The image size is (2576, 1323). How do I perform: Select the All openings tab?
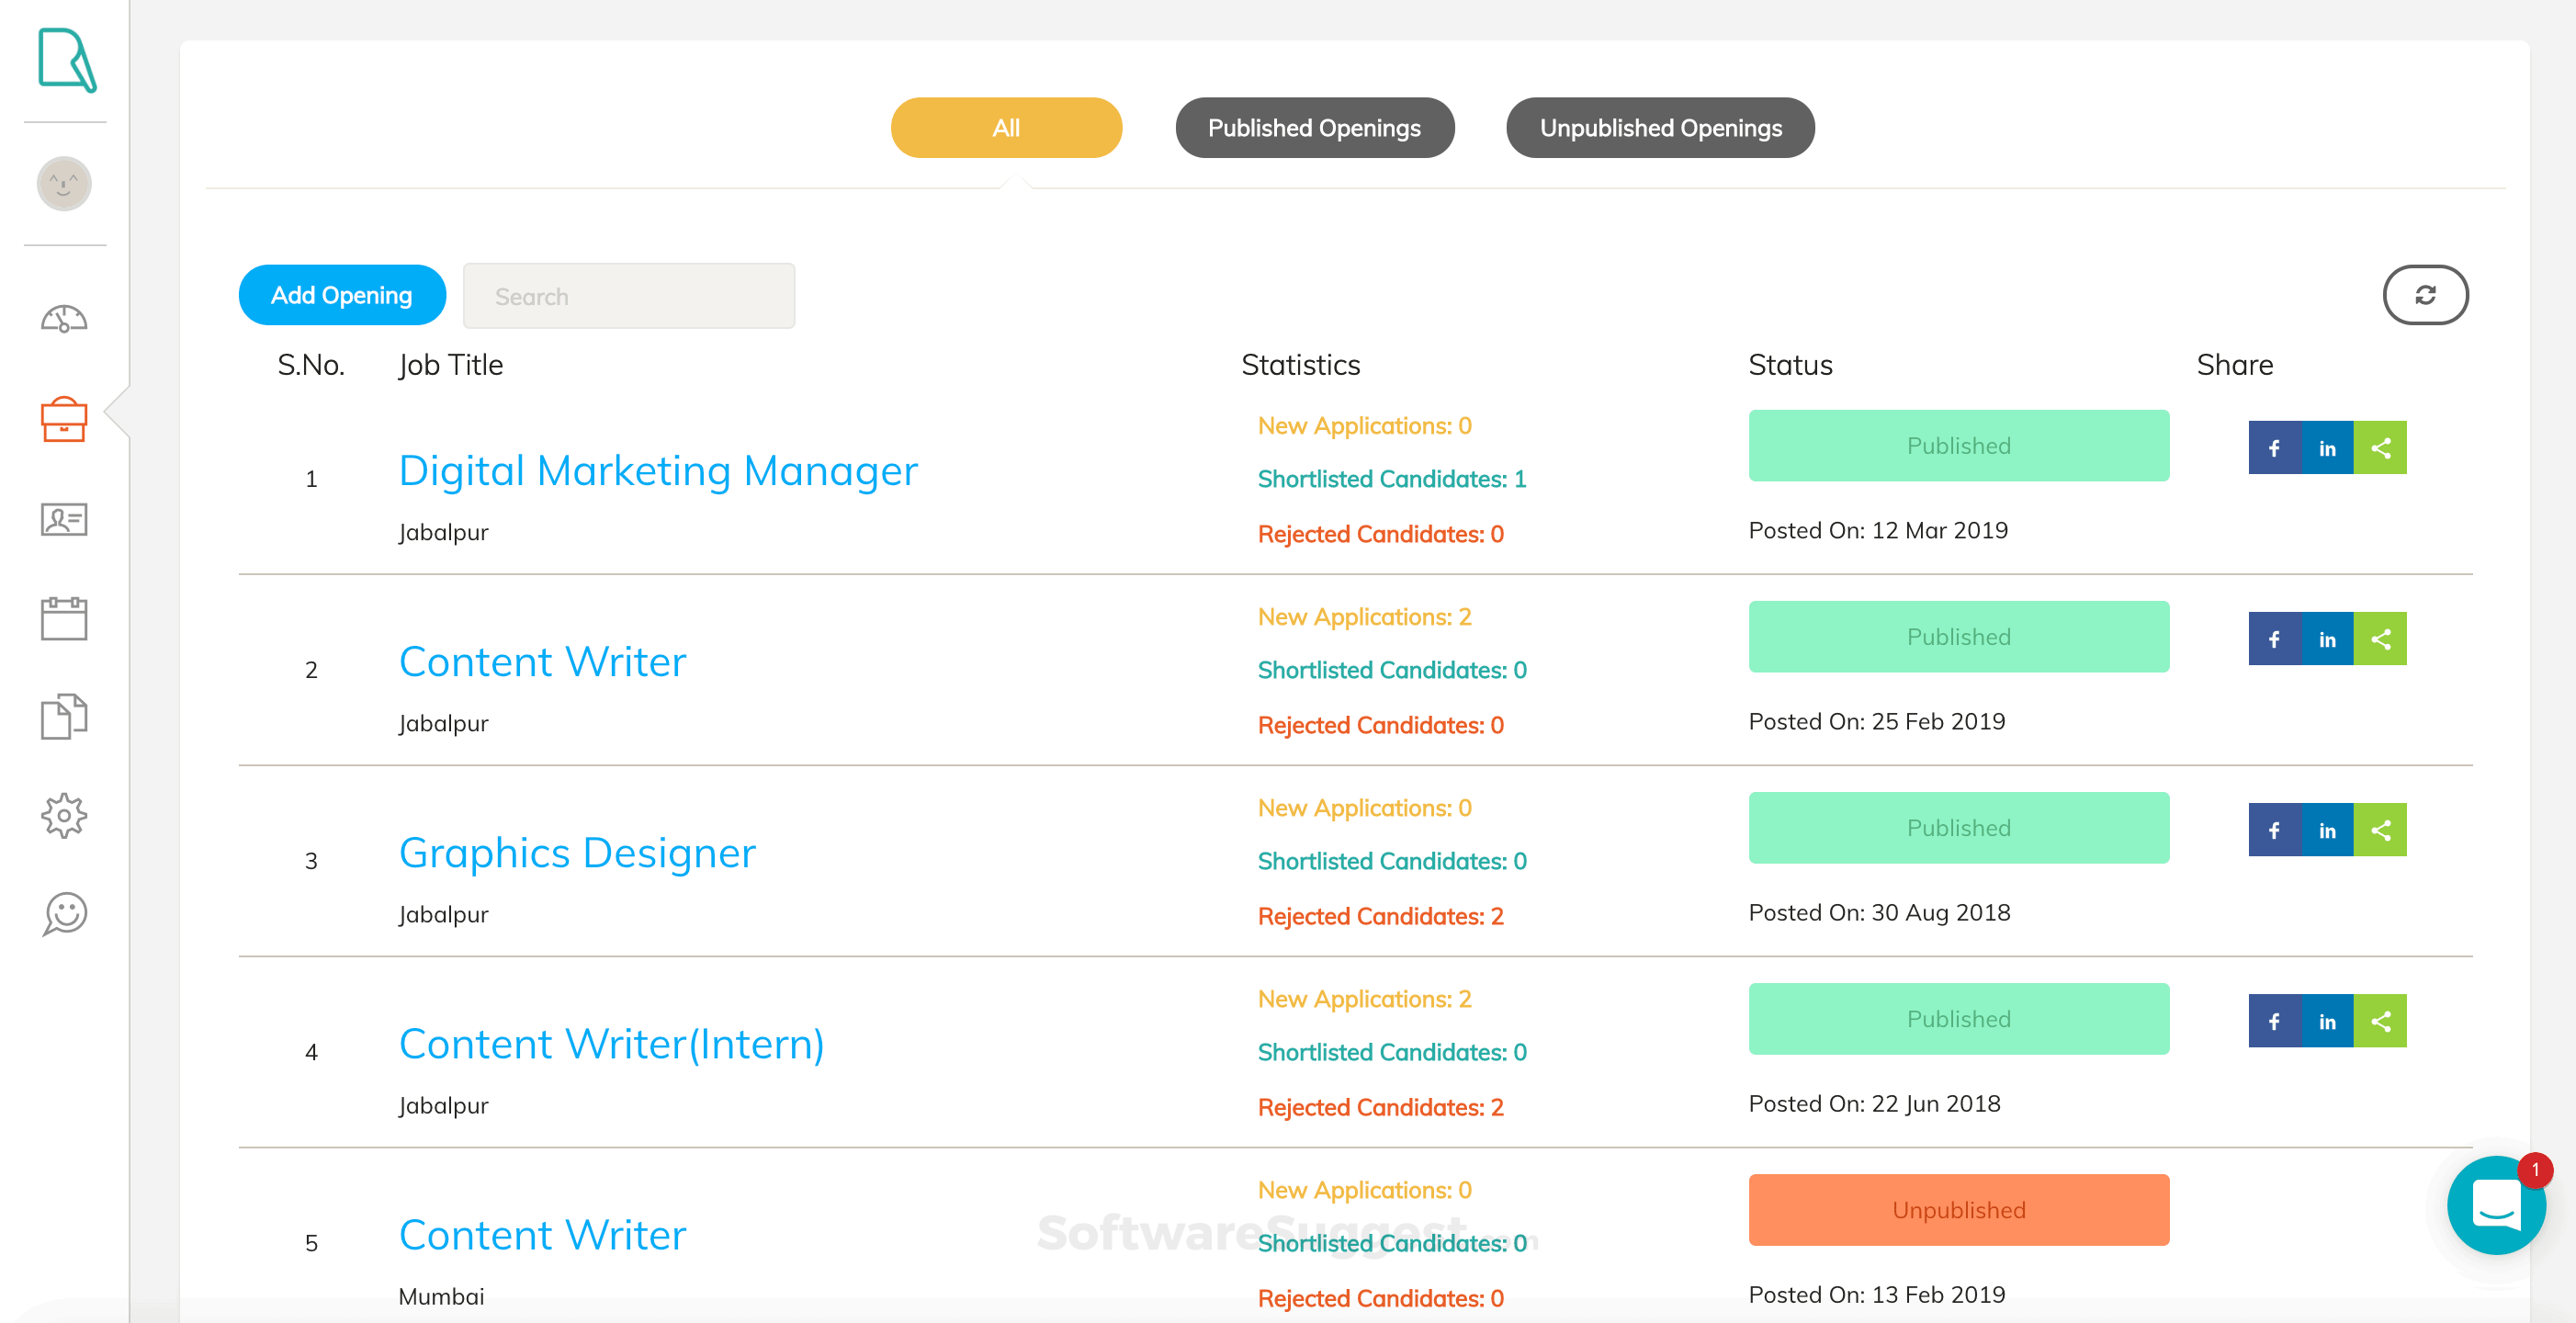click(x=1006, y=127)
